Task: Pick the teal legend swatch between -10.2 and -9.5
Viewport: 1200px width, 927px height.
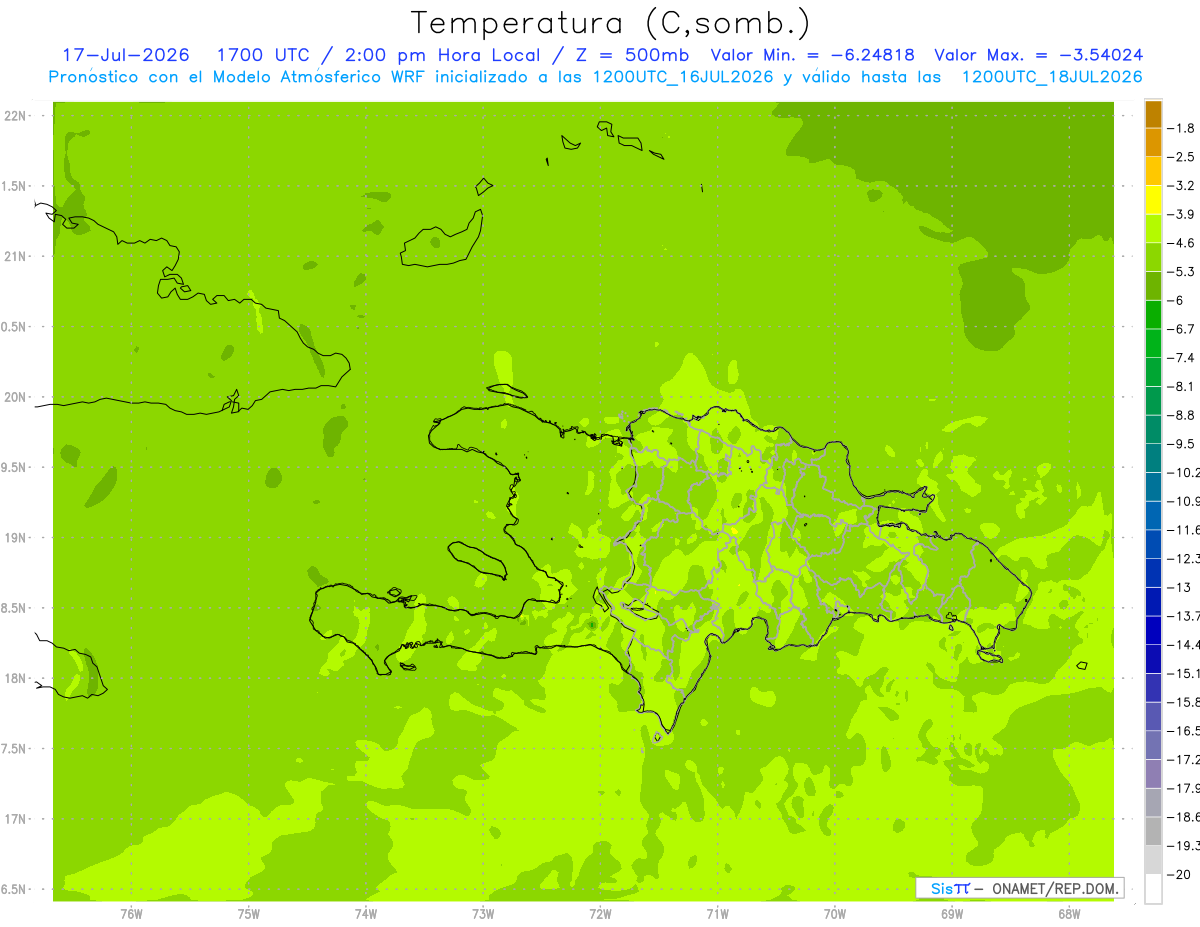Action: [1153, 458]
